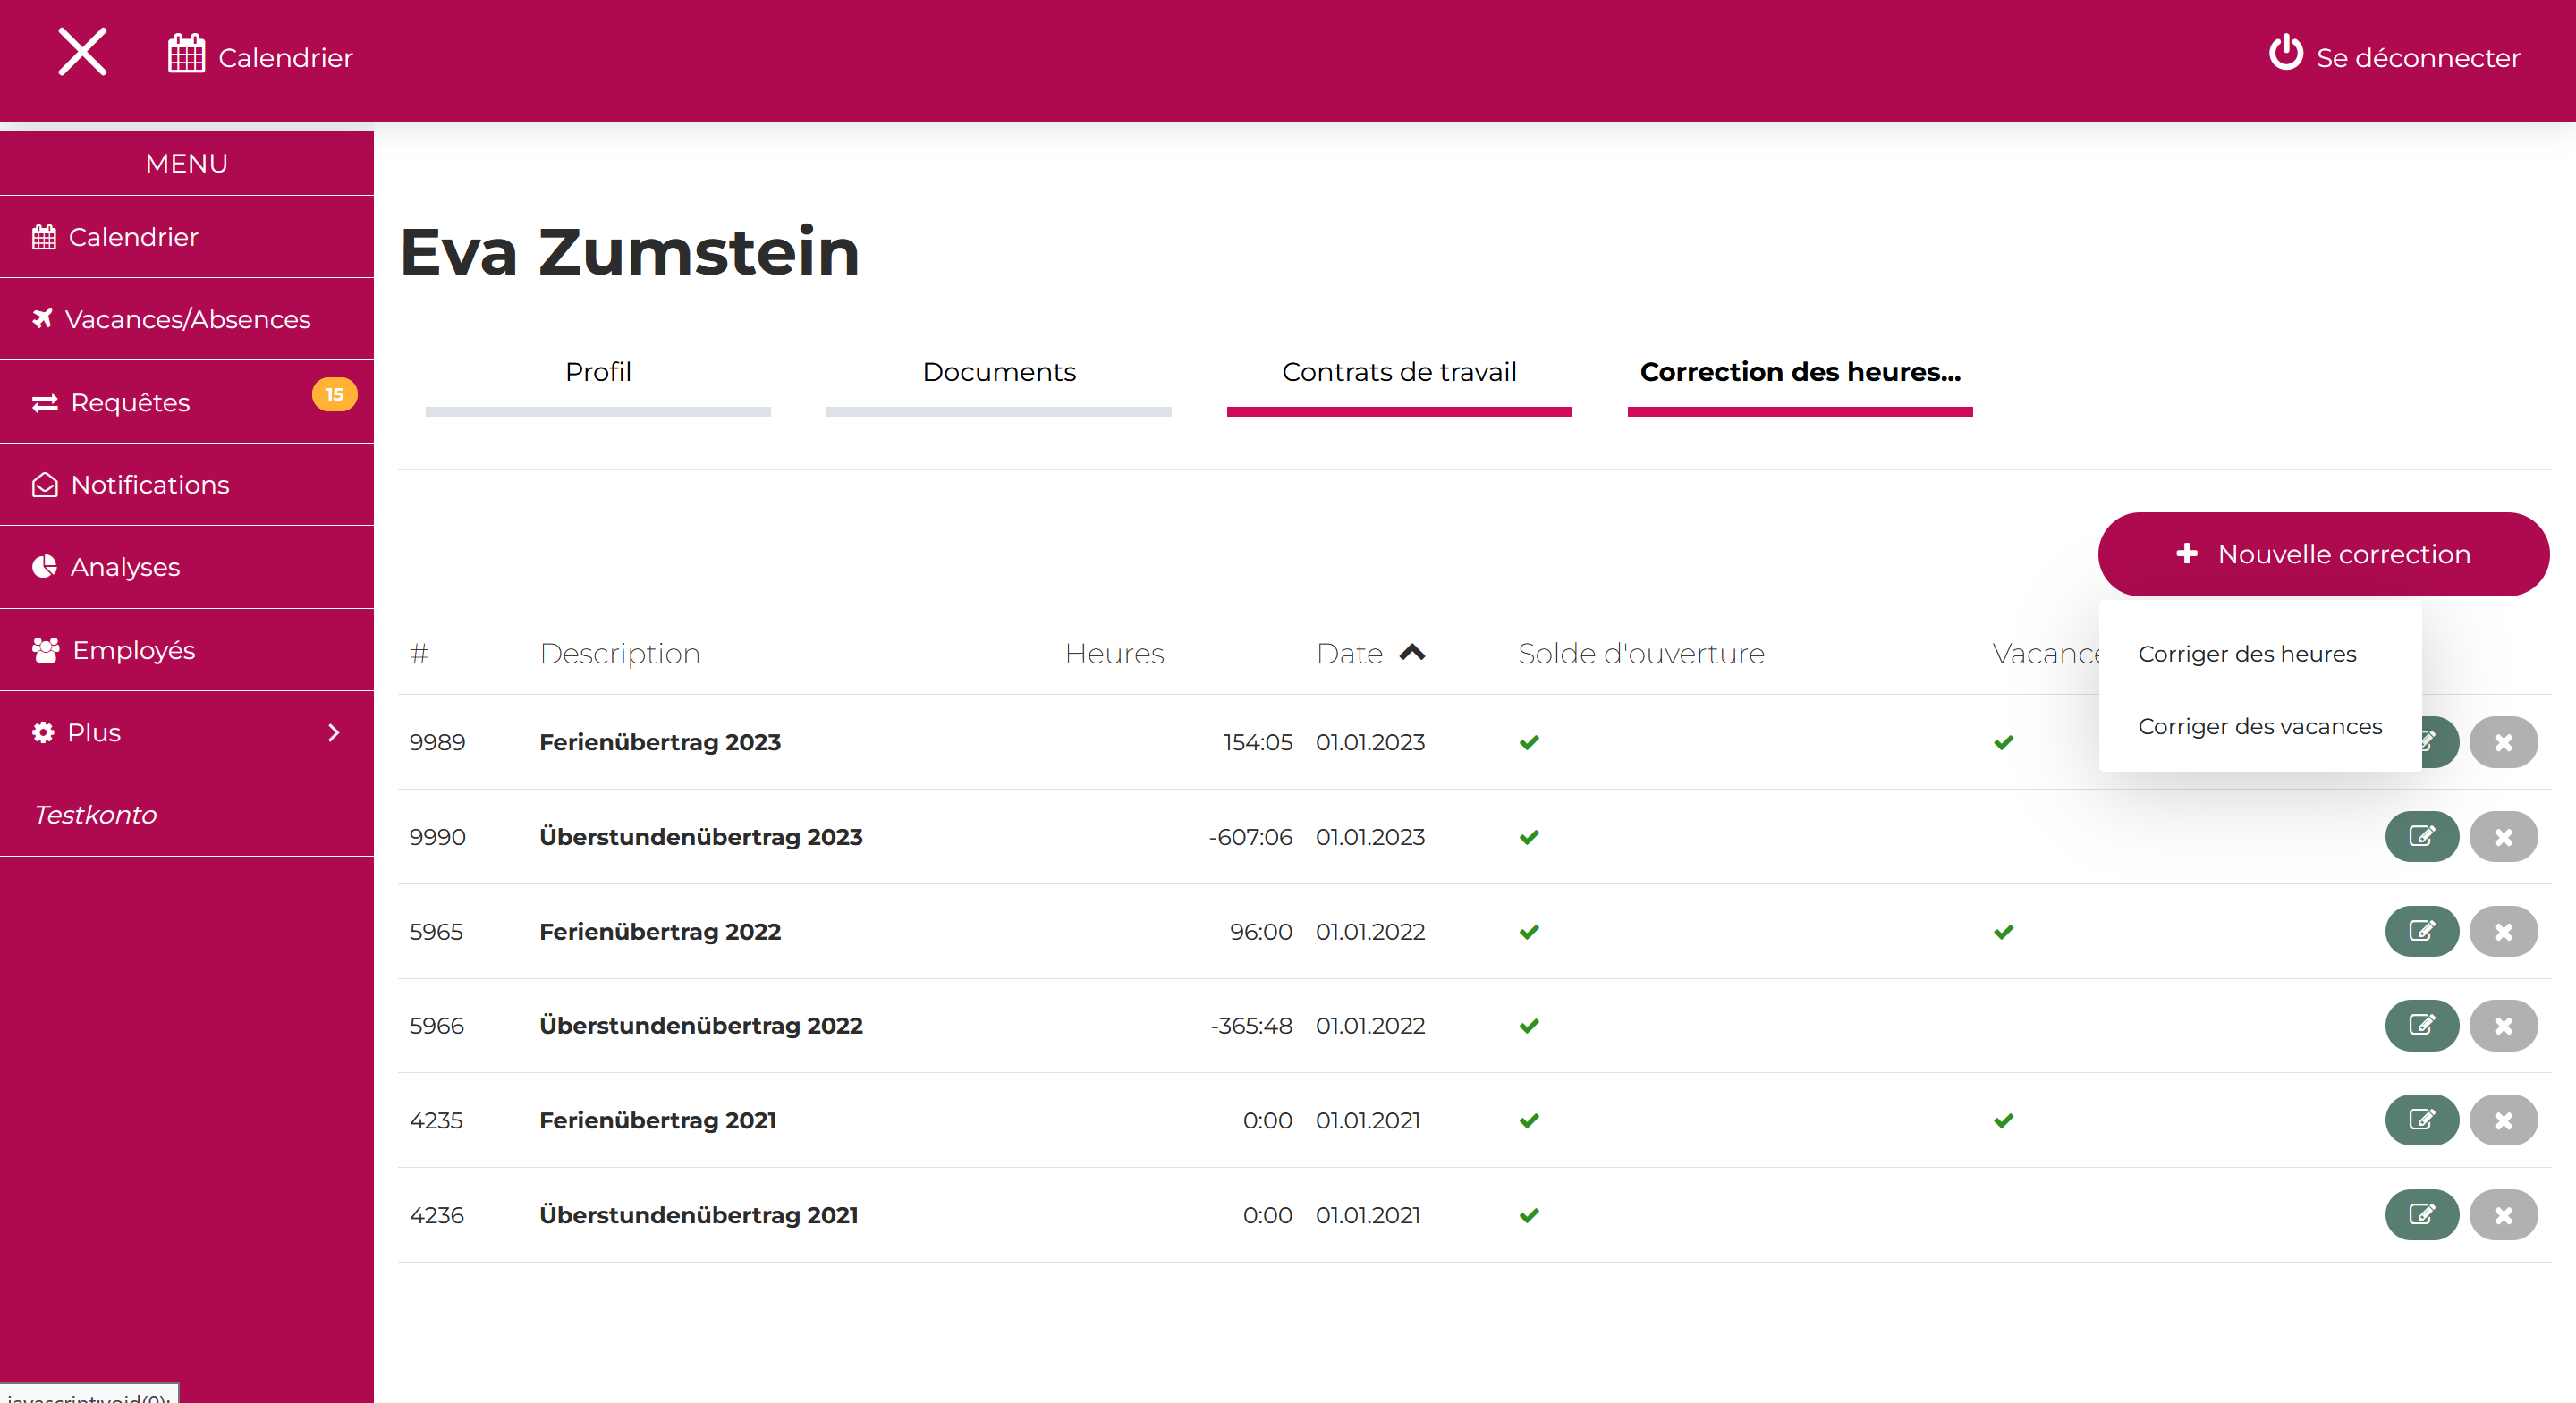
Task: Click the power icon to log out
Action: (x=2285, y=53)
